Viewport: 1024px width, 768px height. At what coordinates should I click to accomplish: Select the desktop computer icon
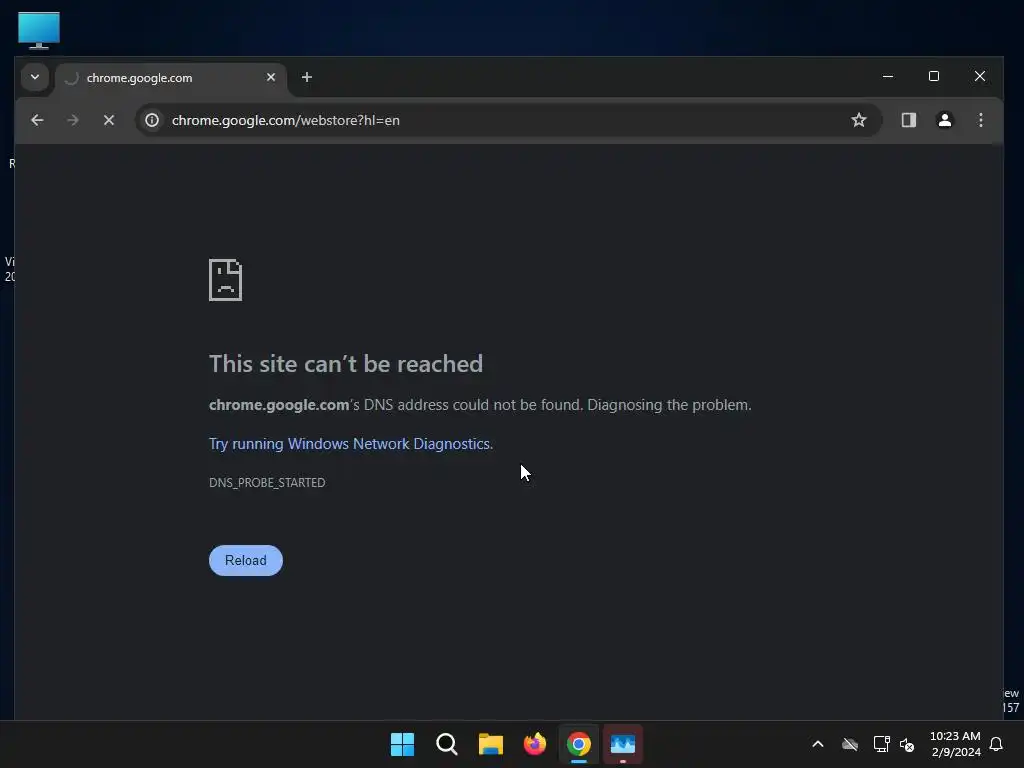39,30
